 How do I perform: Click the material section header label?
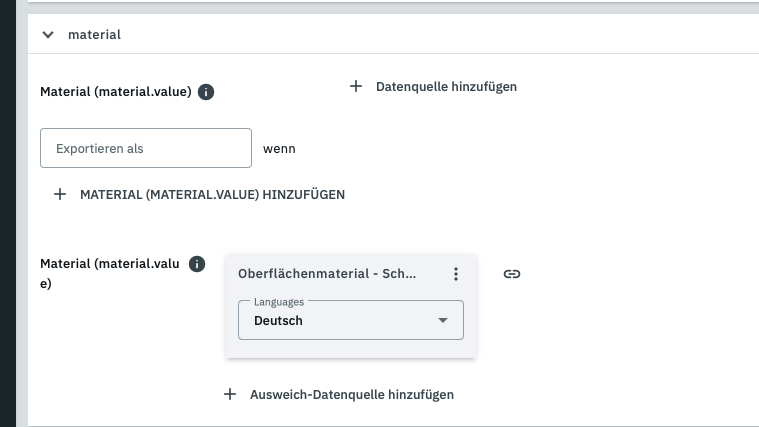(x=94, y=35)
